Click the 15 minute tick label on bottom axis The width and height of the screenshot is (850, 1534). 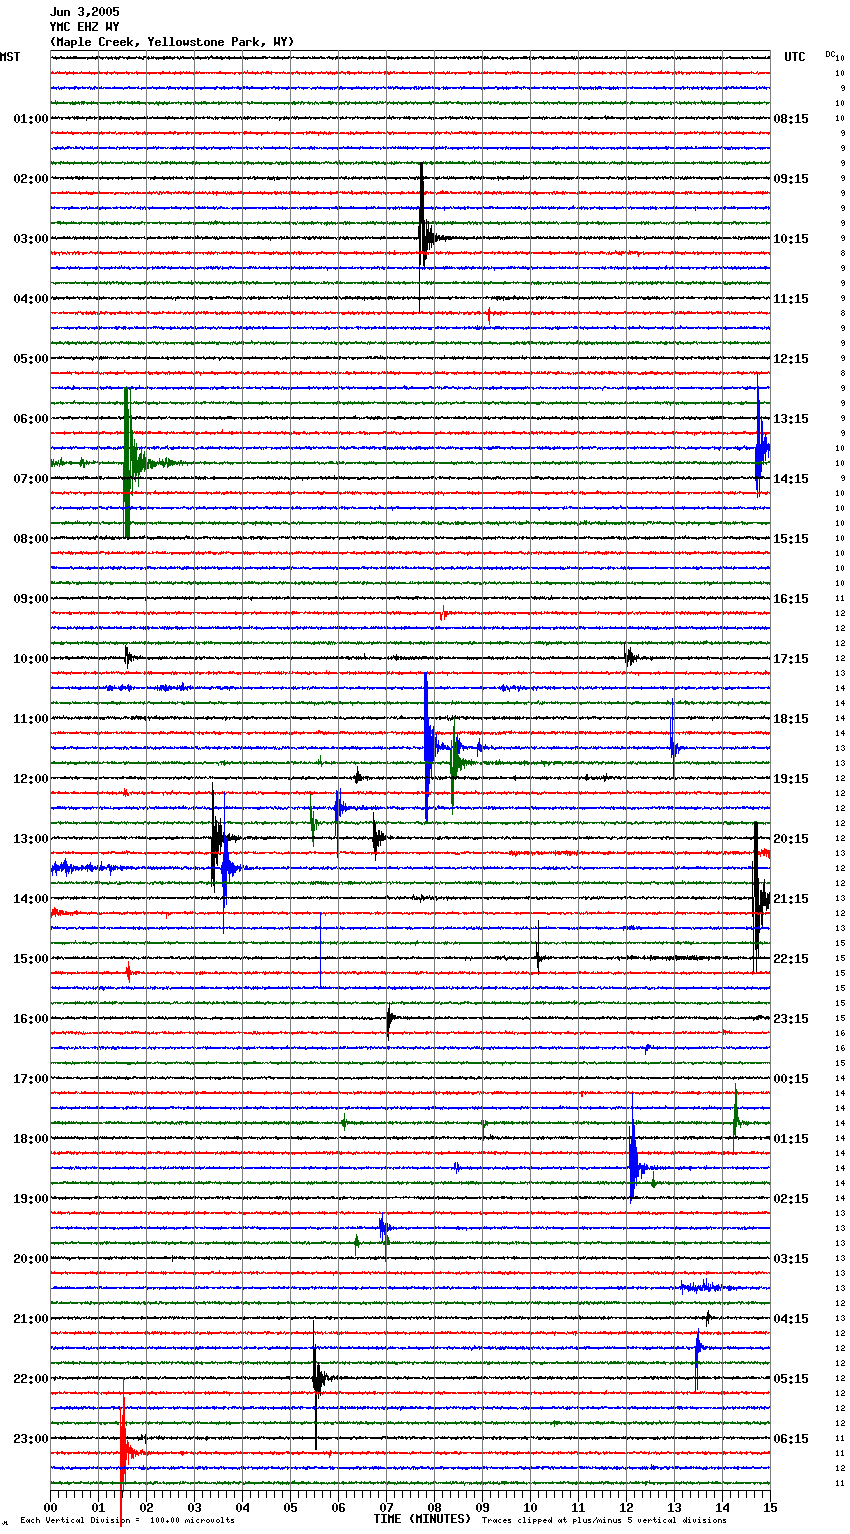770,1507
